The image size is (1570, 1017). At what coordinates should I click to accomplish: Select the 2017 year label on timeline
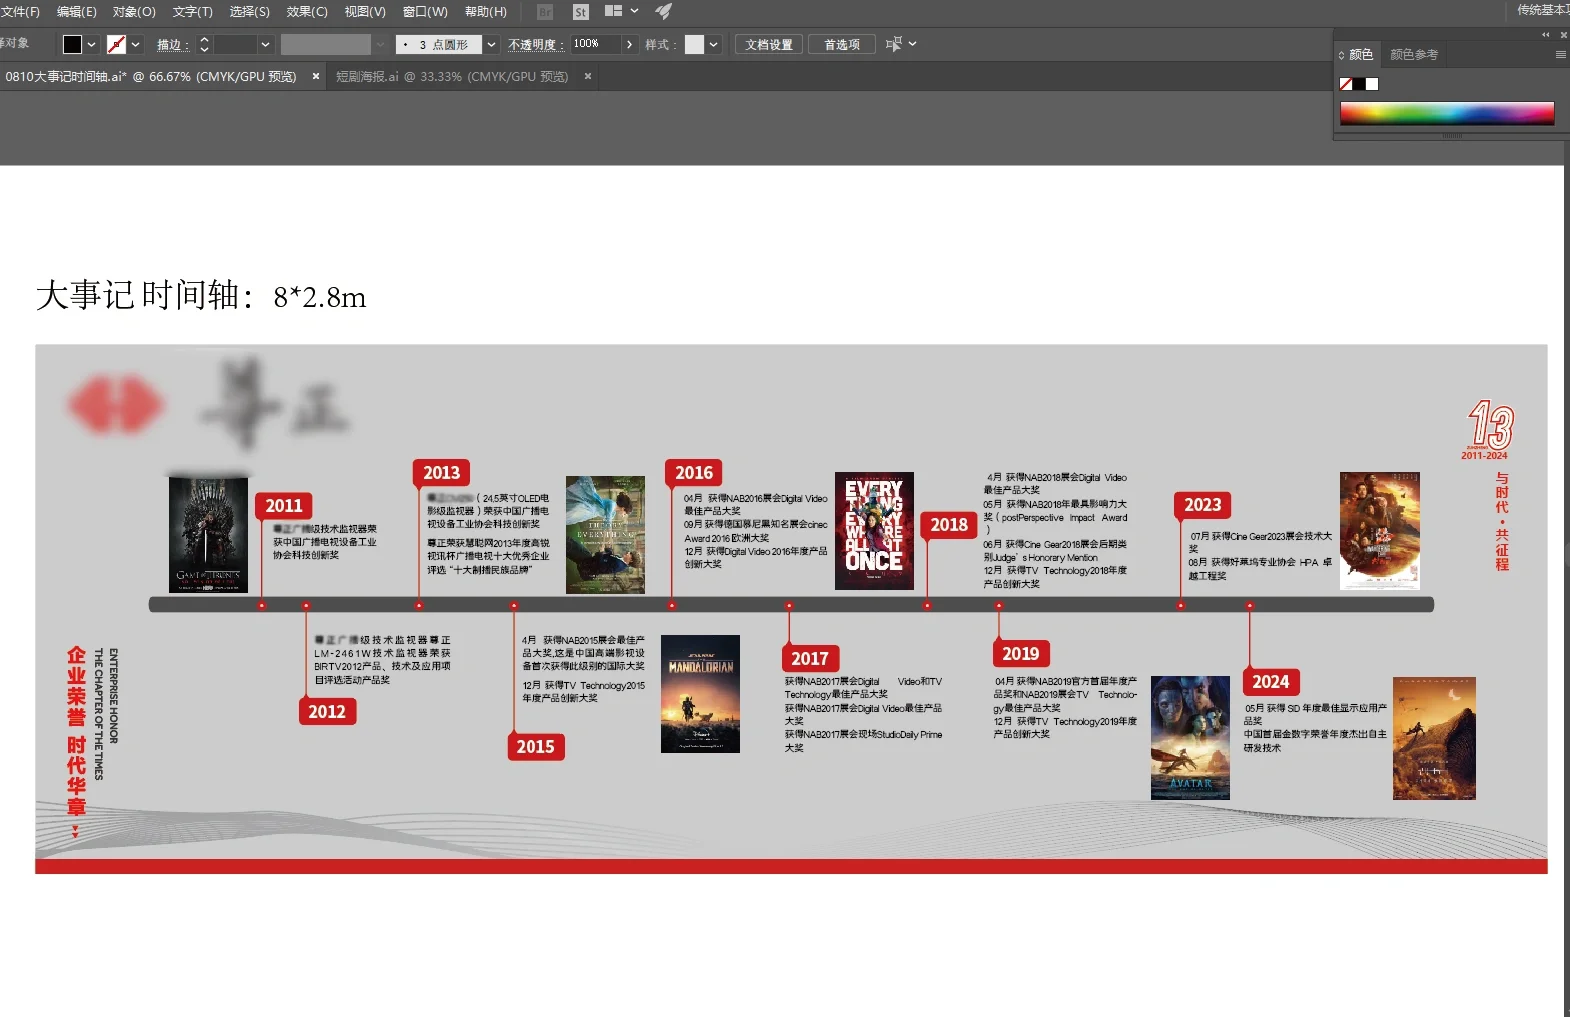click(x=810, y=659)
